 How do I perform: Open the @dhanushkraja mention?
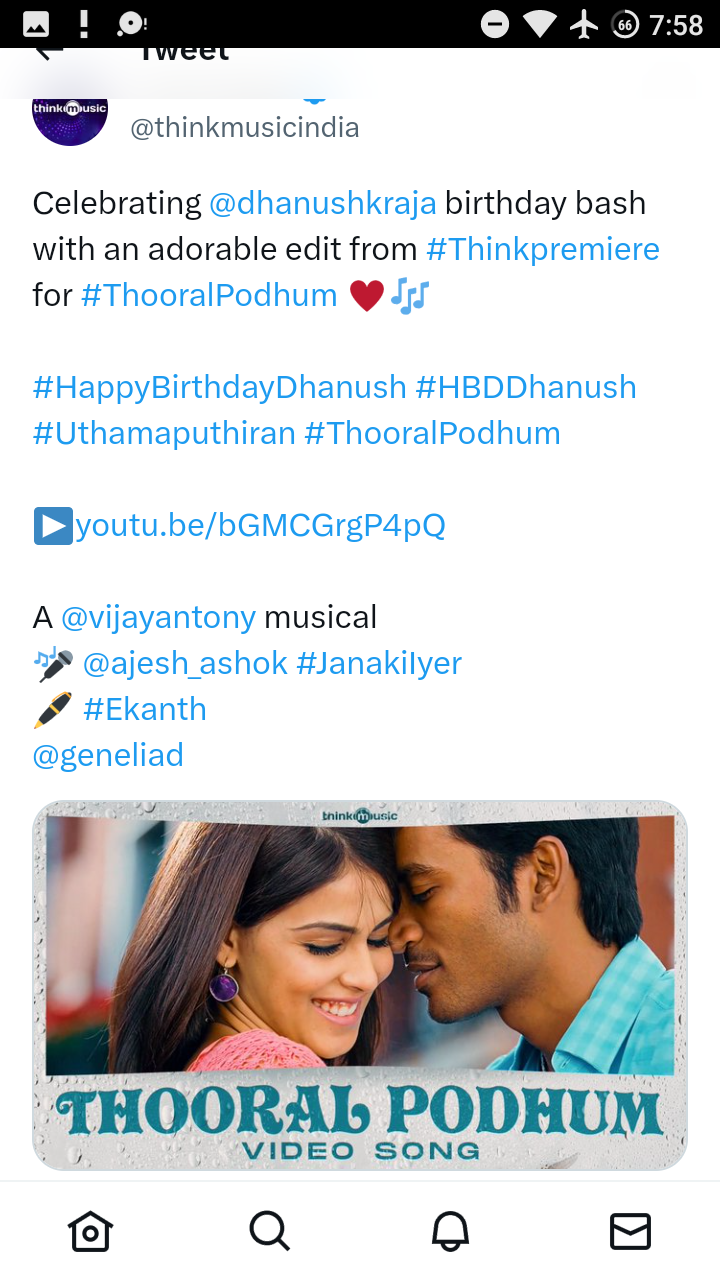[323, 203]
